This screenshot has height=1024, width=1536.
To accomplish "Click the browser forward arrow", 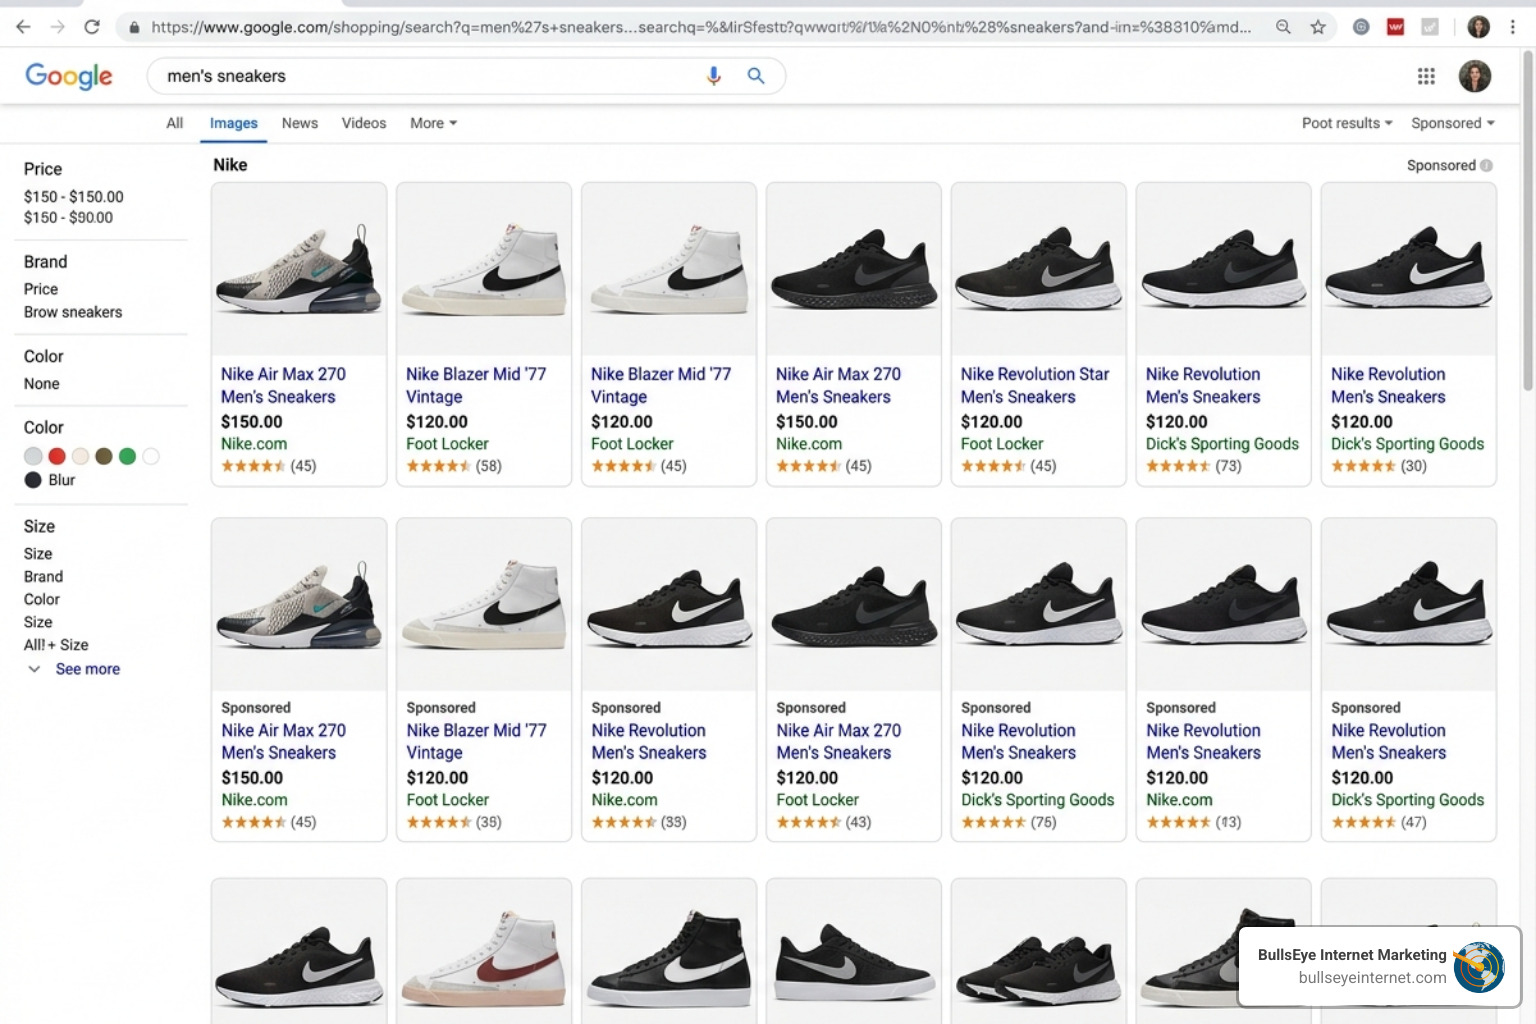I will 57,27.
